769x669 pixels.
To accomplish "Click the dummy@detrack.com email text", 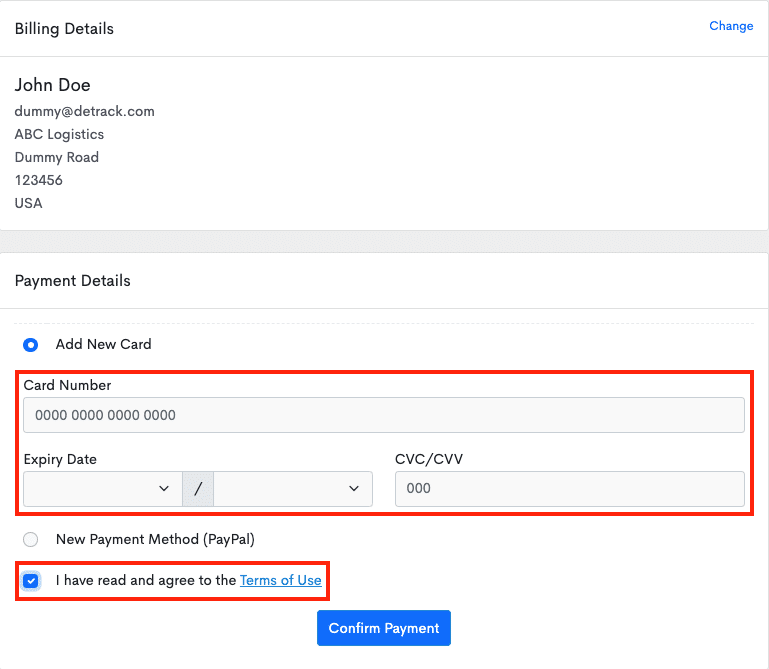I will [84, 111].
